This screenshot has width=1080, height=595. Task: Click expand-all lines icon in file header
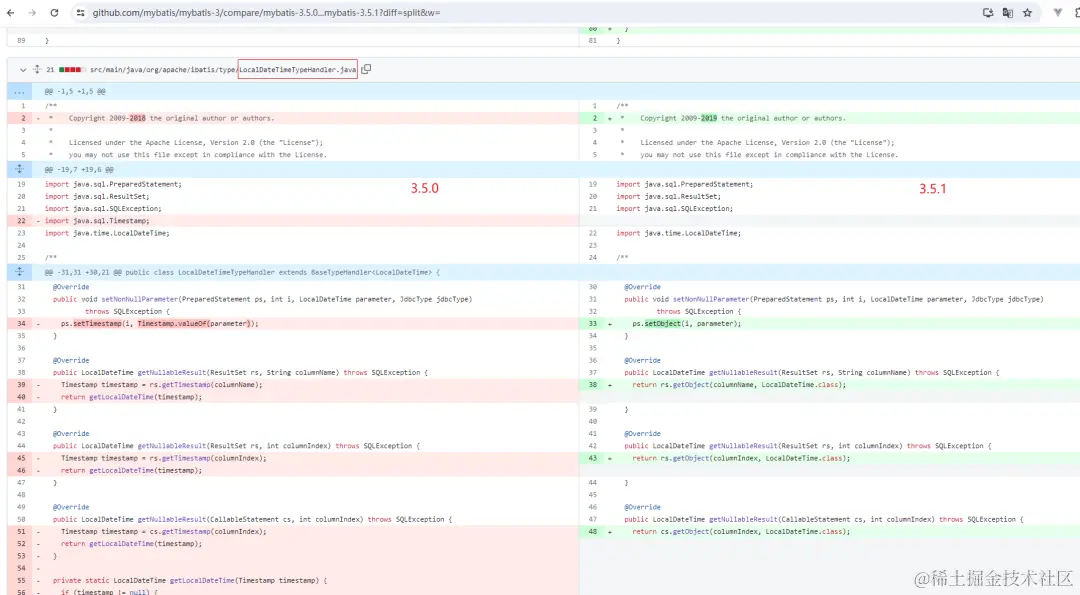point(37,70)
